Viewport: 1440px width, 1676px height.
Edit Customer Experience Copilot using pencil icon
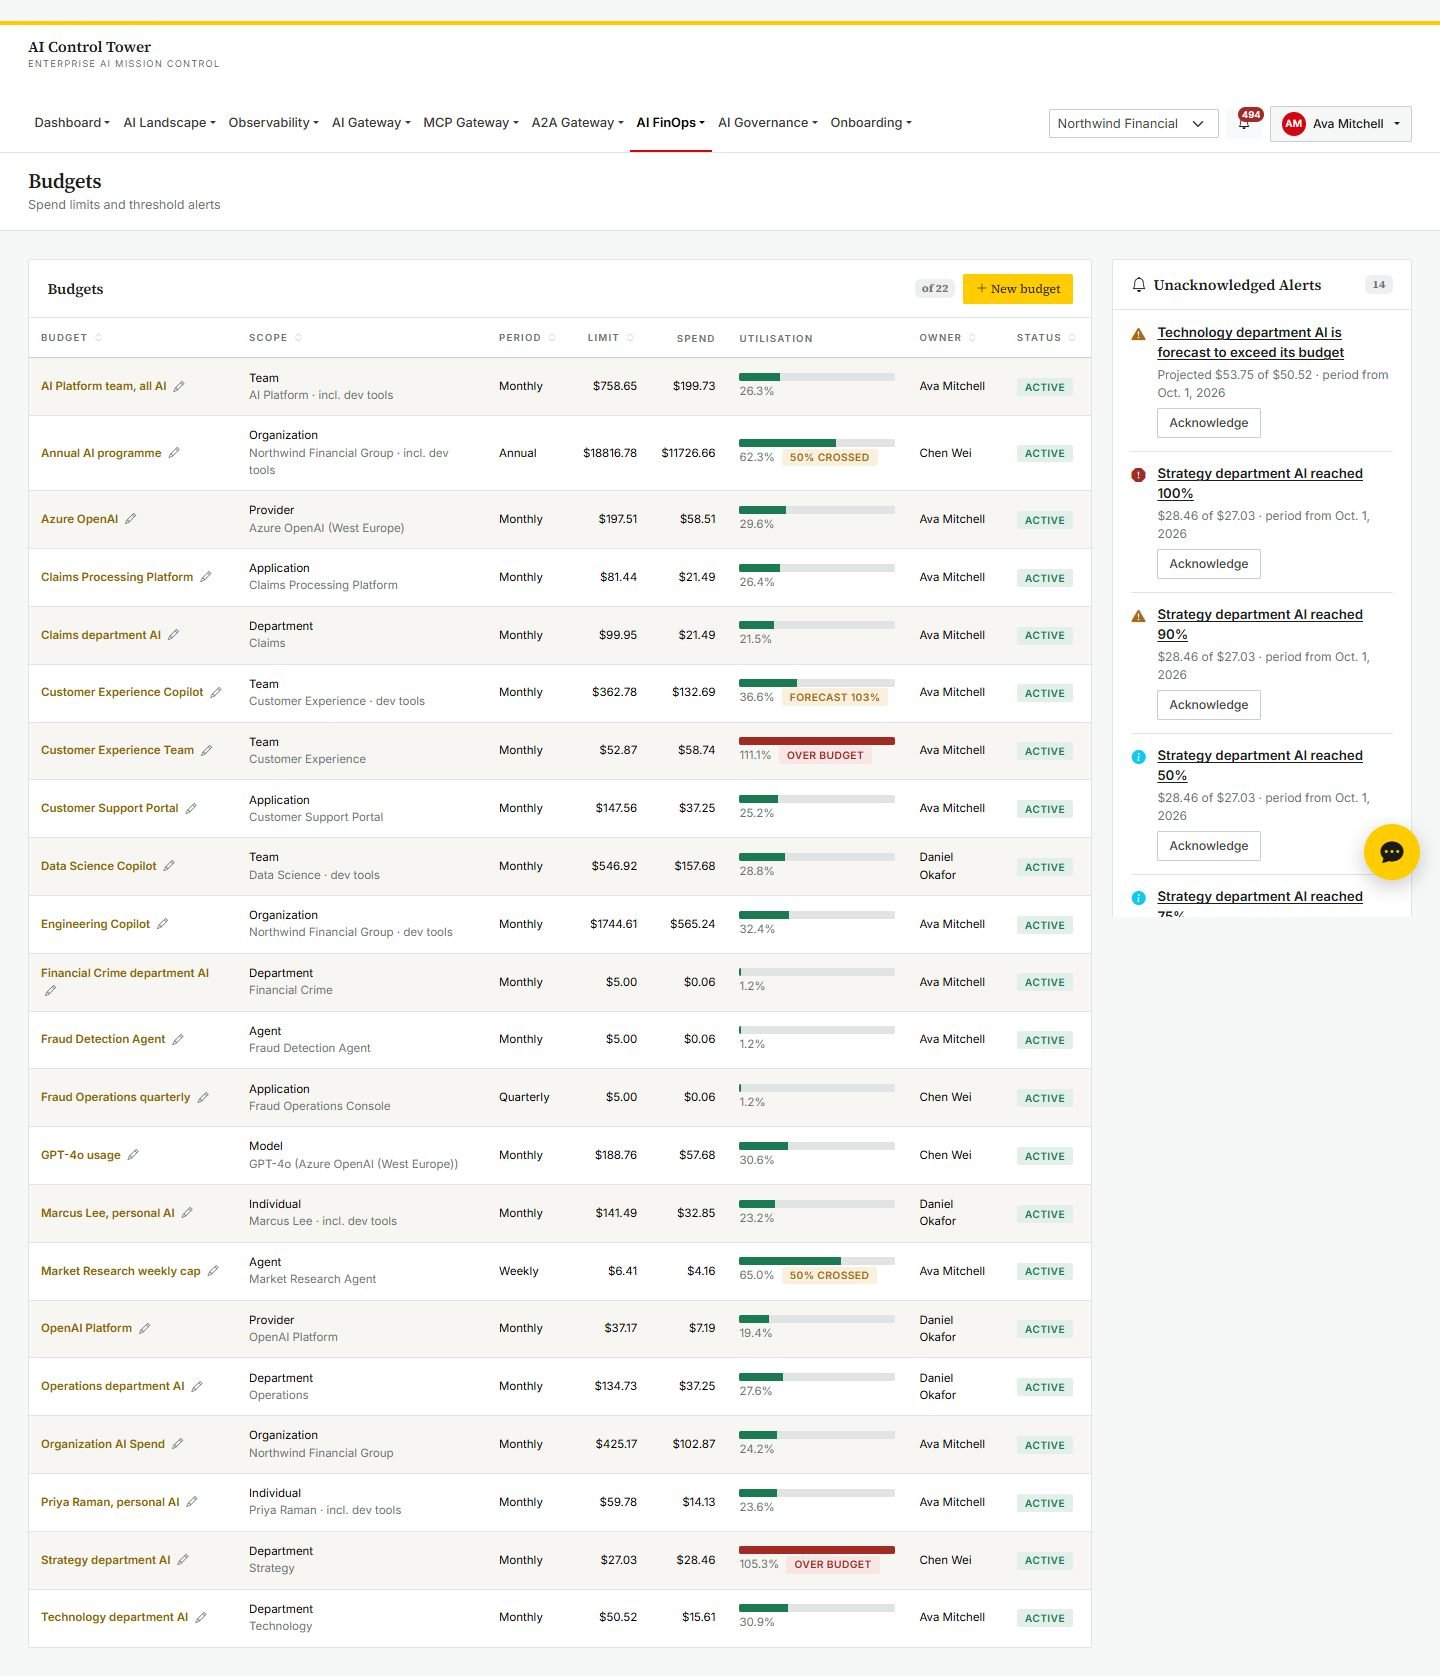point(216,692)
